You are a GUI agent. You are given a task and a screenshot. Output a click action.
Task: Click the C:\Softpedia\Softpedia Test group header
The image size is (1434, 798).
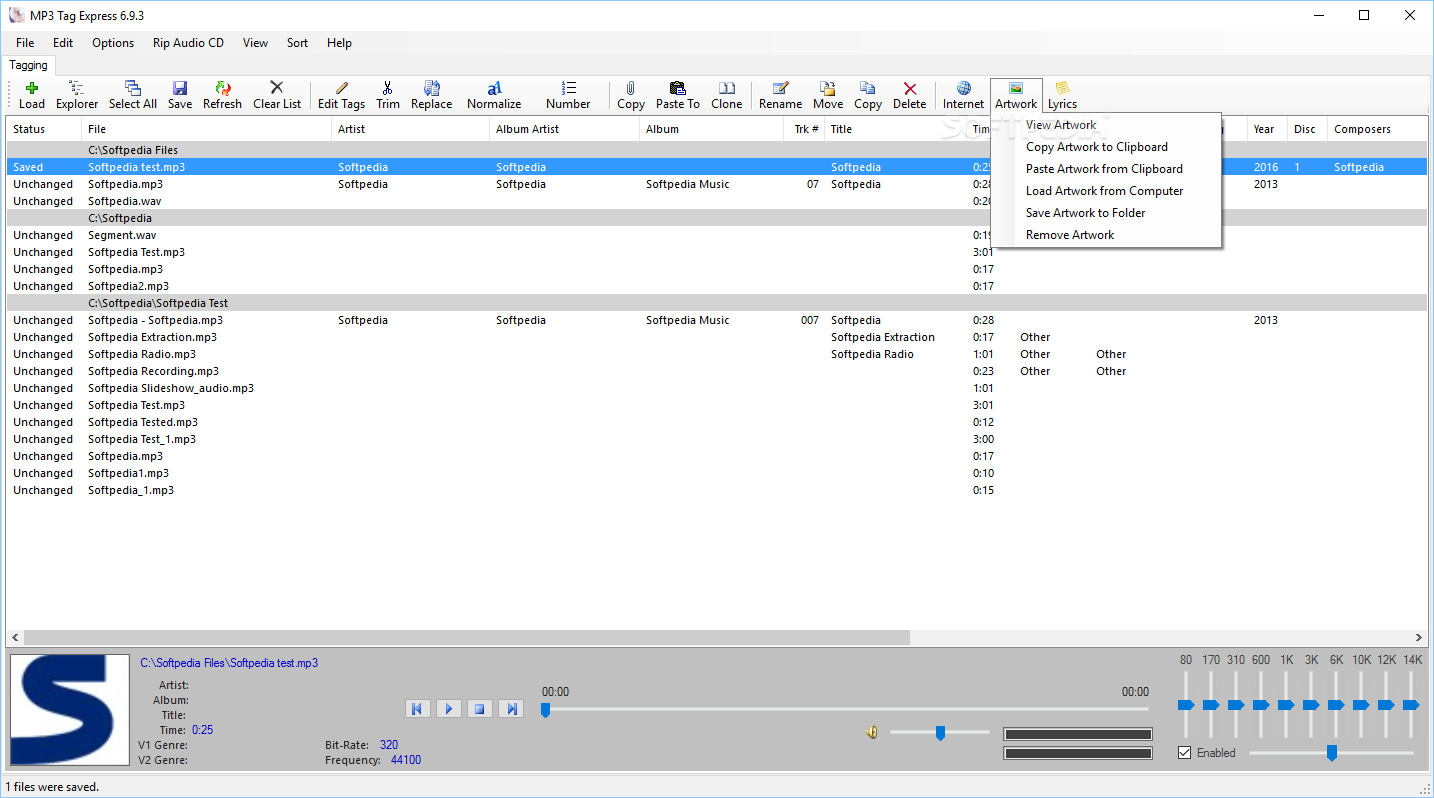(x=717, y=303)
